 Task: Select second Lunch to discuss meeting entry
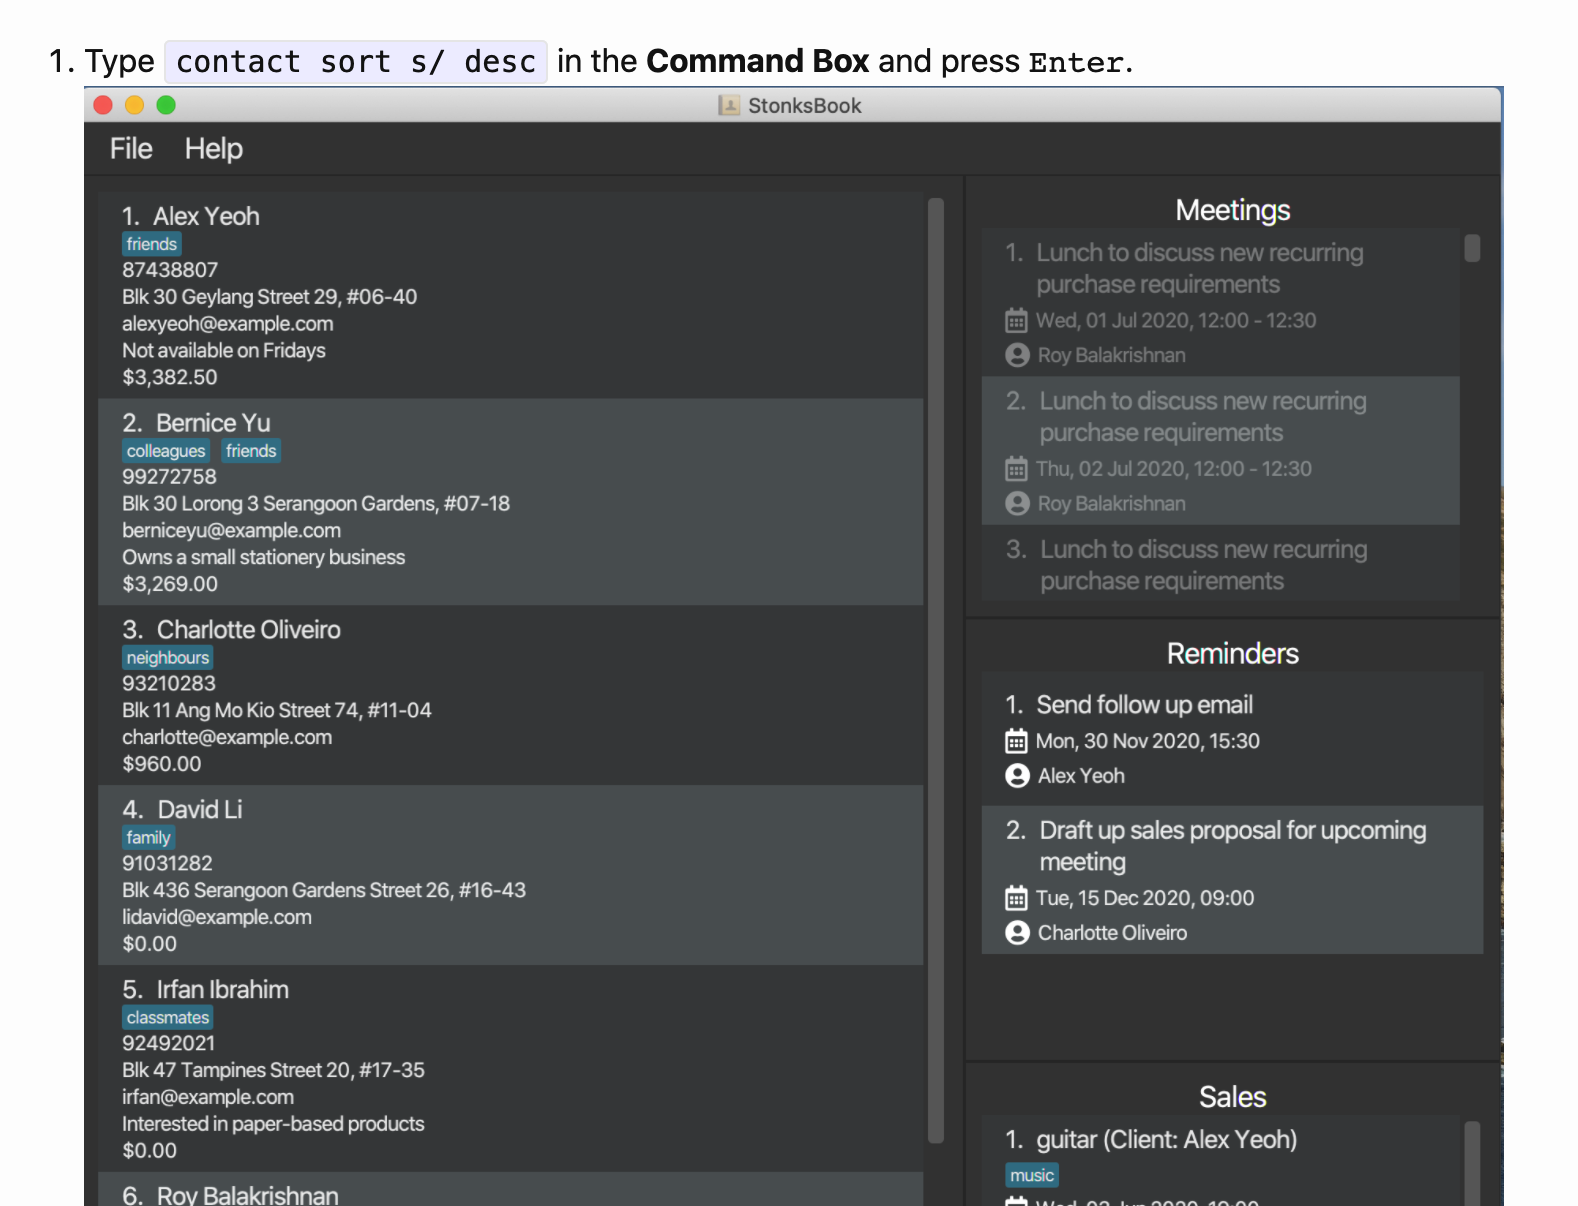(x=1220, y=451)
